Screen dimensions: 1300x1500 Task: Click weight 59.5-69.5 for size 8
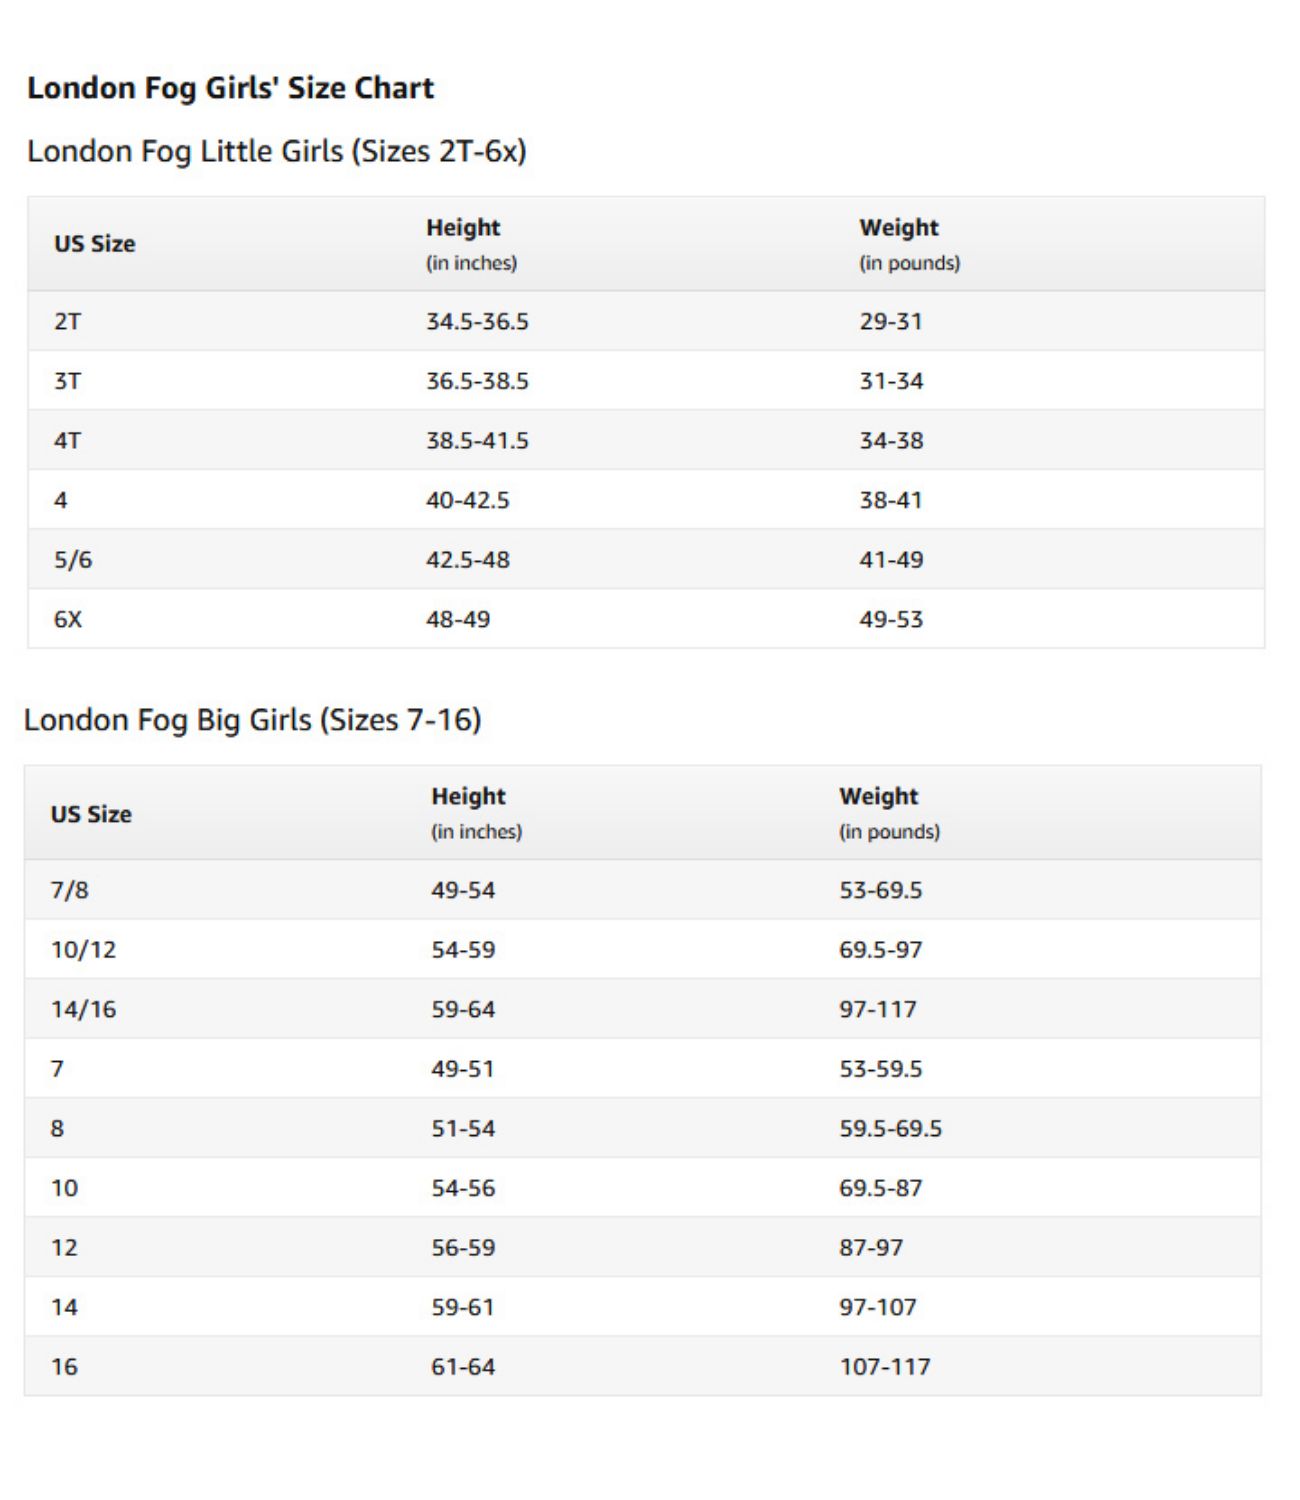point(890,1129)
